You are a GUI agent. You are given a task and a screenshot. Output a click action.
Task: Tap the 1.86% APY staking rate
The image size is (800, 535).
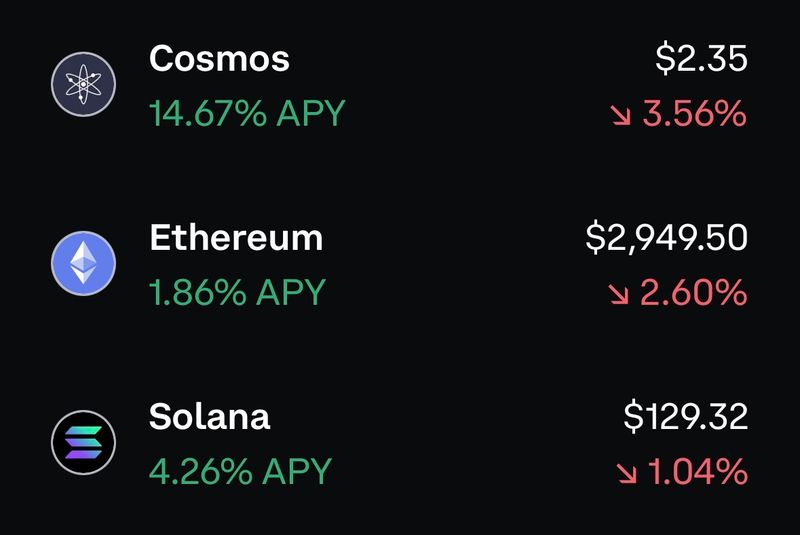[x=237, y=292]
